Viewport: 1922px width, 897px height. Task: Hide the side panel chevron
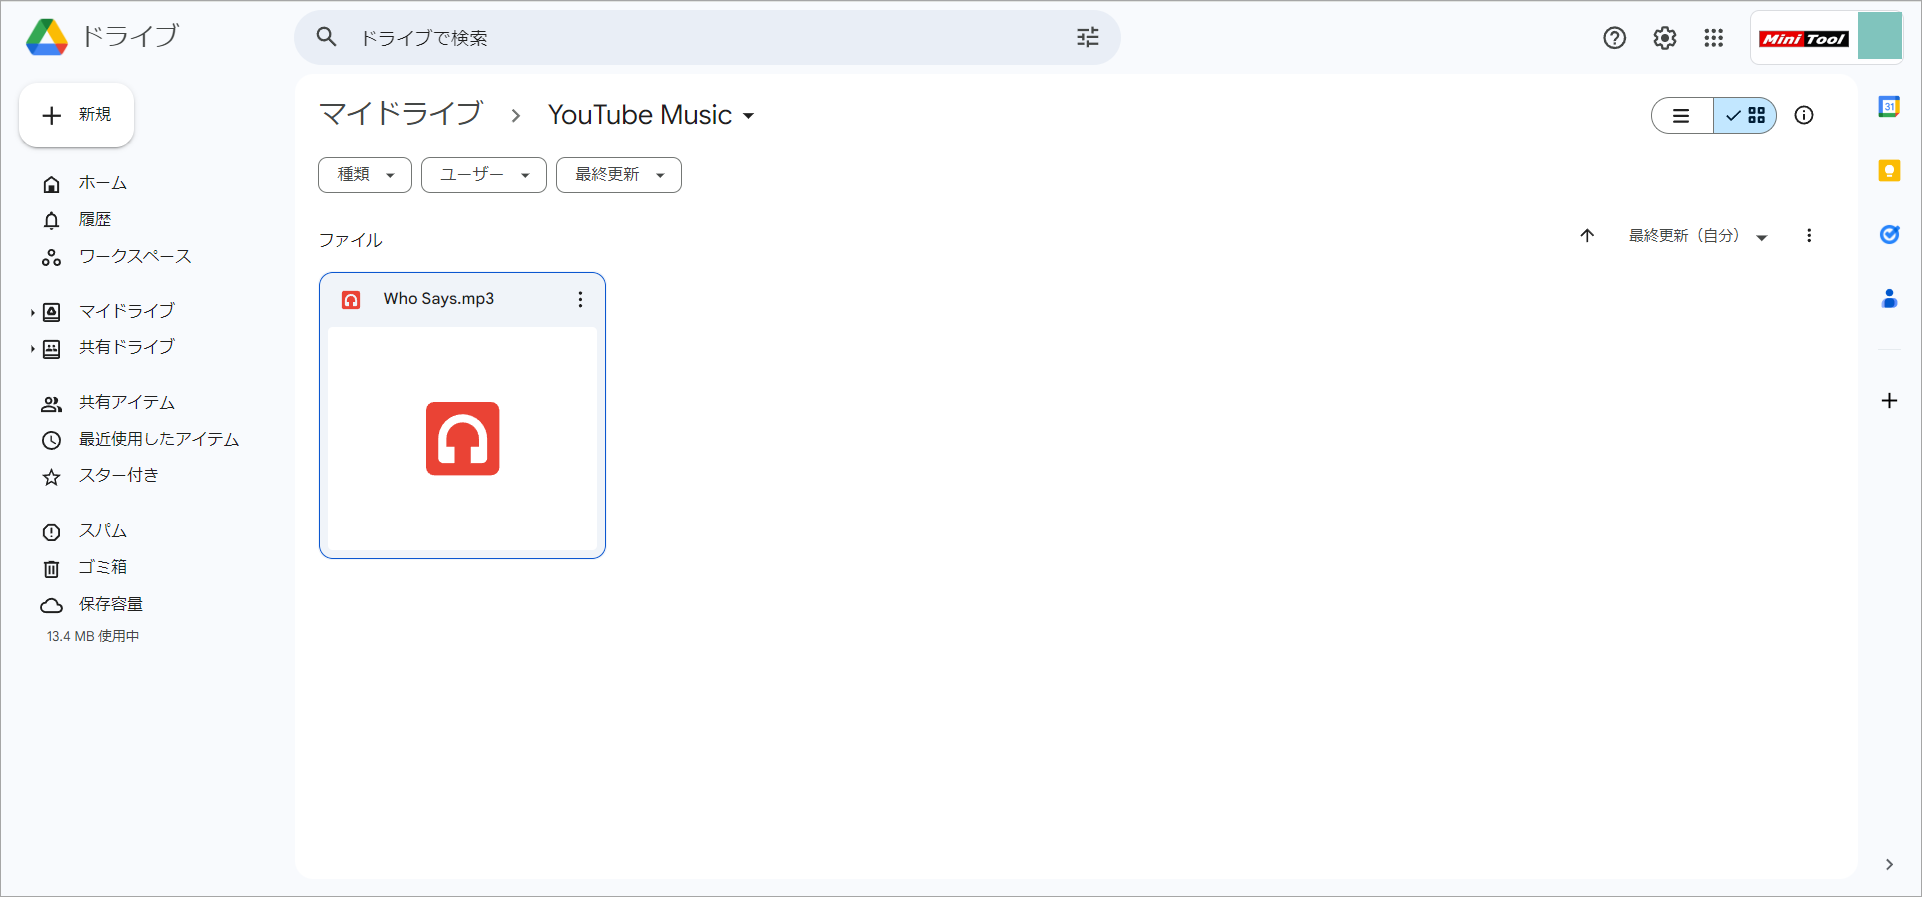point(1889,865)
